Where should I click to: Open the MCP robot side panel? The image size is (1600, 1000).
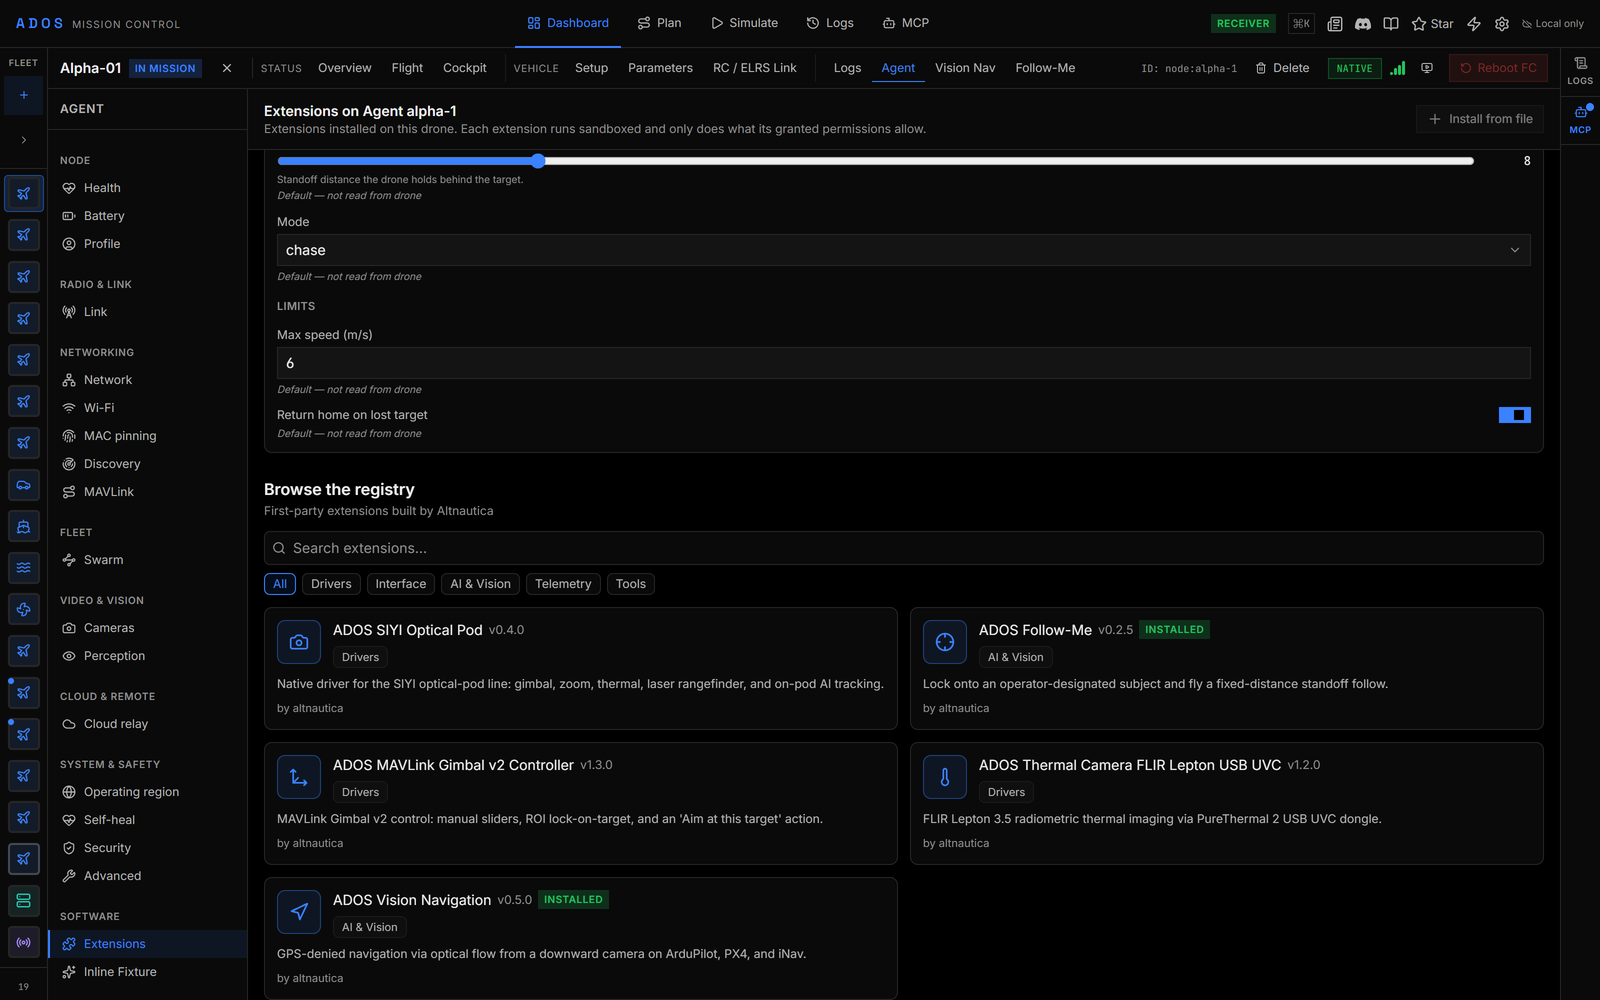pos(1580,118)
